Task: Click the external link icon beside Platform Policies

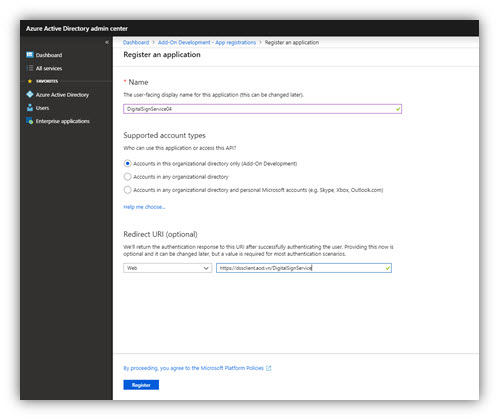Action: [269, 368]
